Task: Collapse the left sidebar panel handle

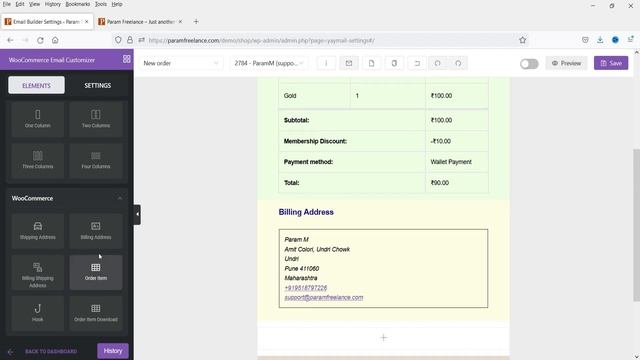Action: coord(137,214)
